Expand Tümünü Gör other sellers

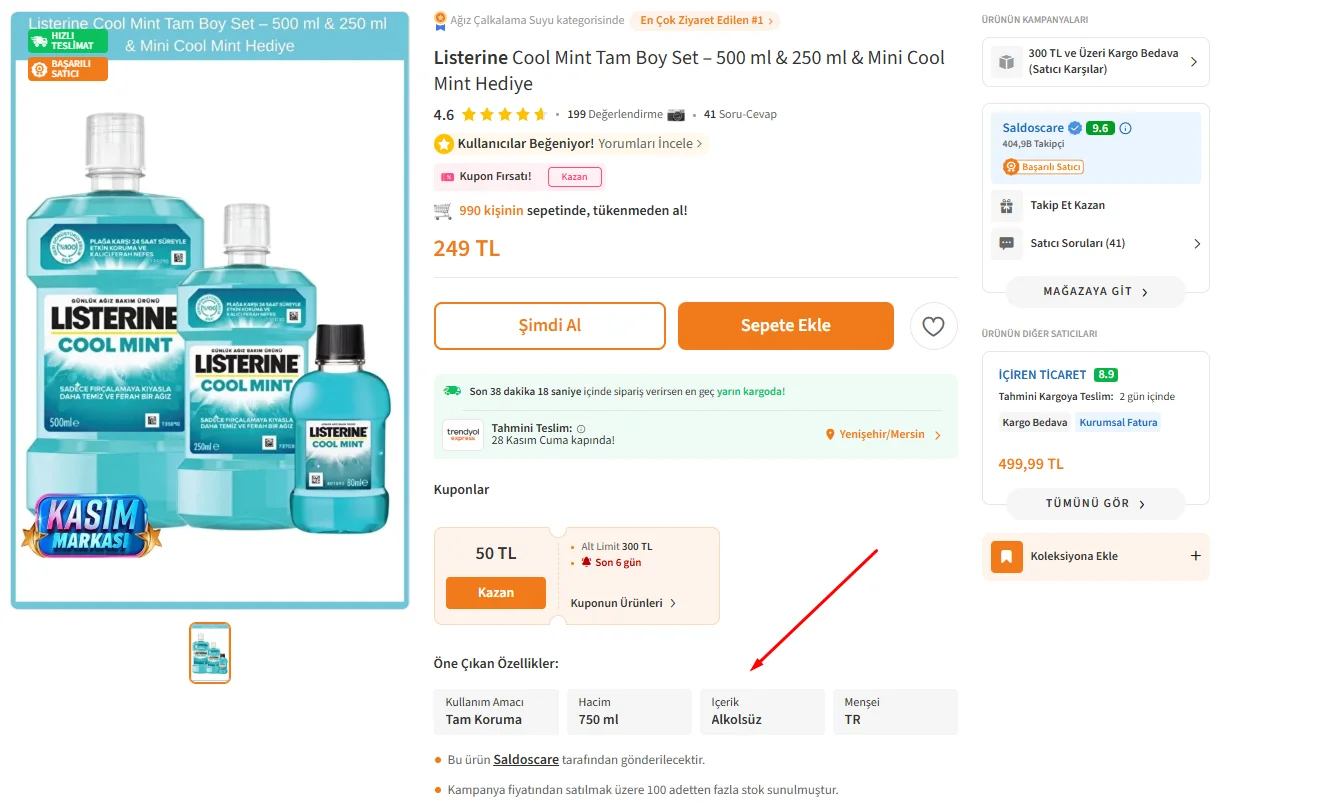click(x=1095, y=504)
